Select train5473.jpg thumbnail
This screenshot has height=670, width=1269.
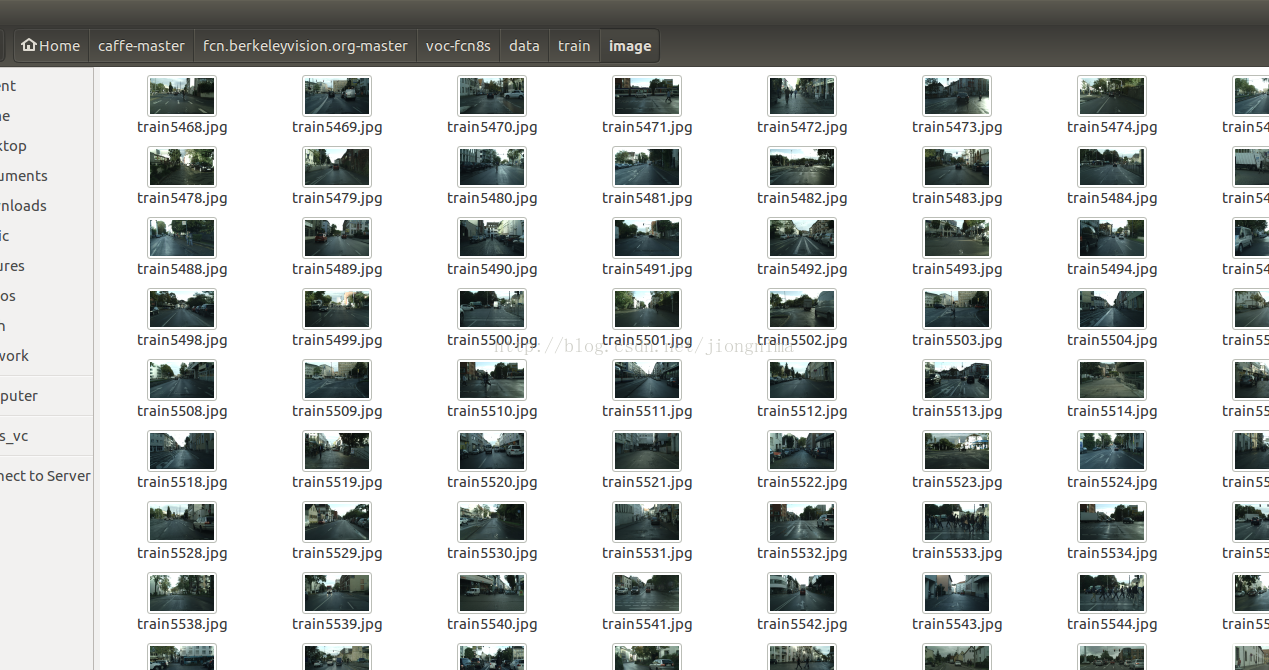pyautogui.click(x=957, y=96)
